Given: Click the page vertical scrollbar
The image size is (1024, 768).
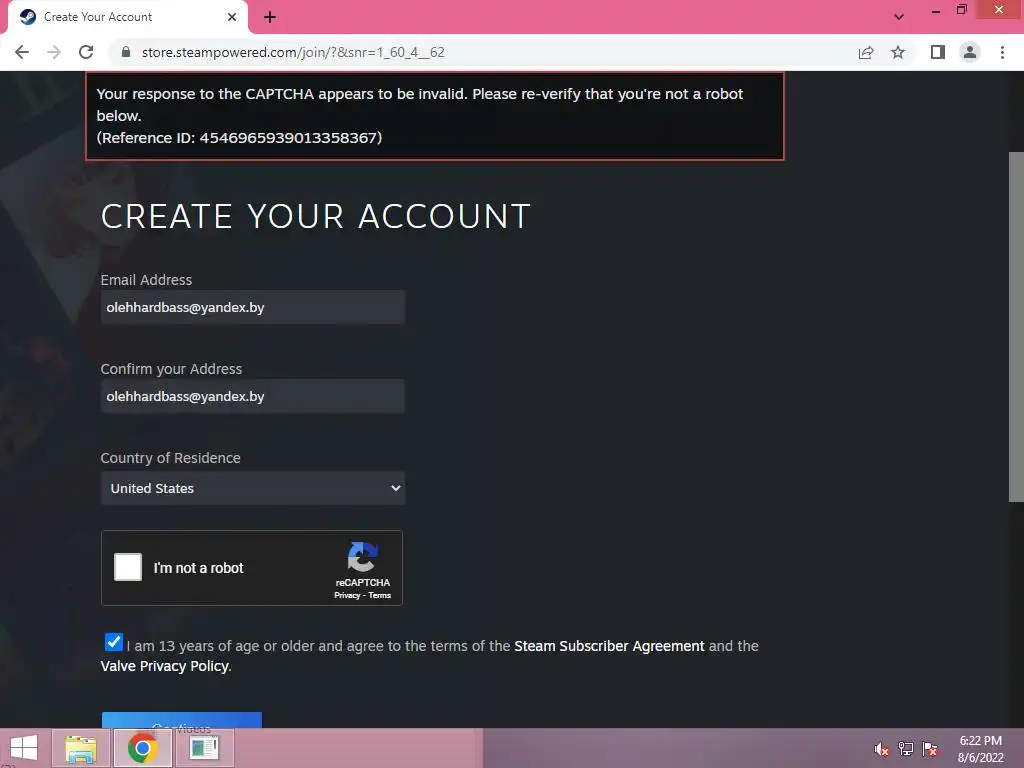Looking at the screenshot, I should pyautogui.click(x=1016, y=327).
